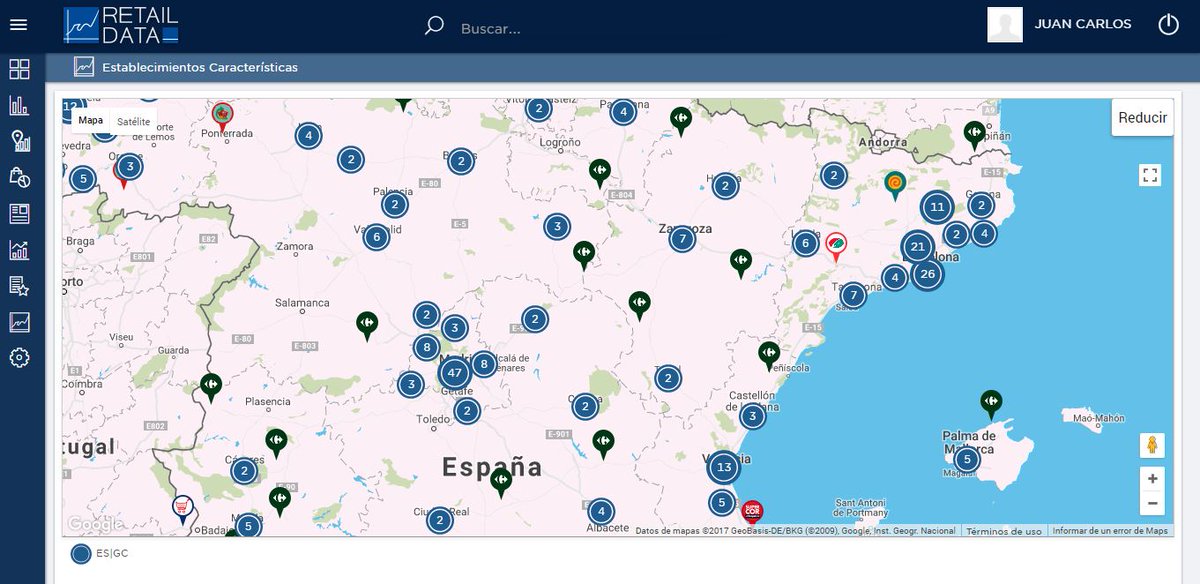Click the orange-green pin south of Andorra
The height and width of the screenshot is (584, 1200).
[894, 185]
